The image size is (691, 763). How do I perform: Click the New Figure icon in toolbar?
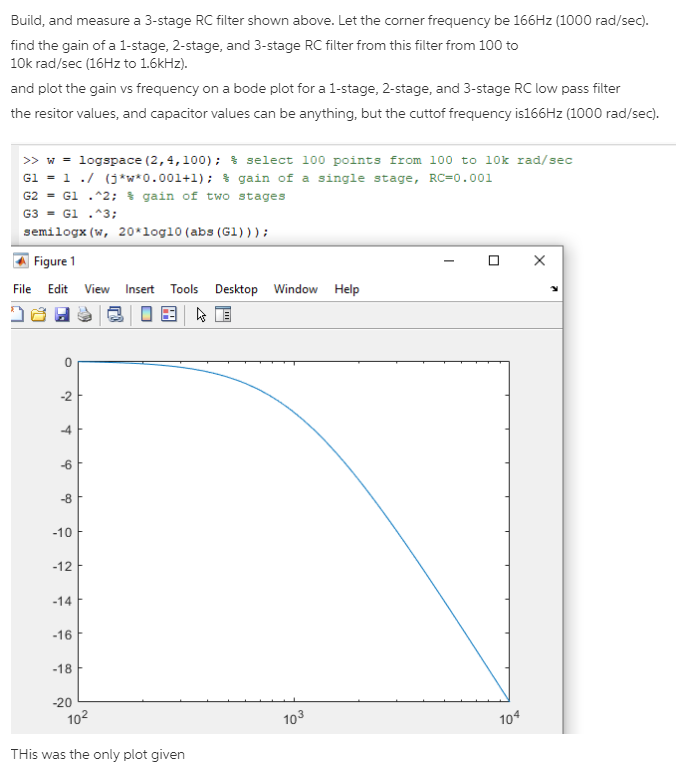[17, 314]
